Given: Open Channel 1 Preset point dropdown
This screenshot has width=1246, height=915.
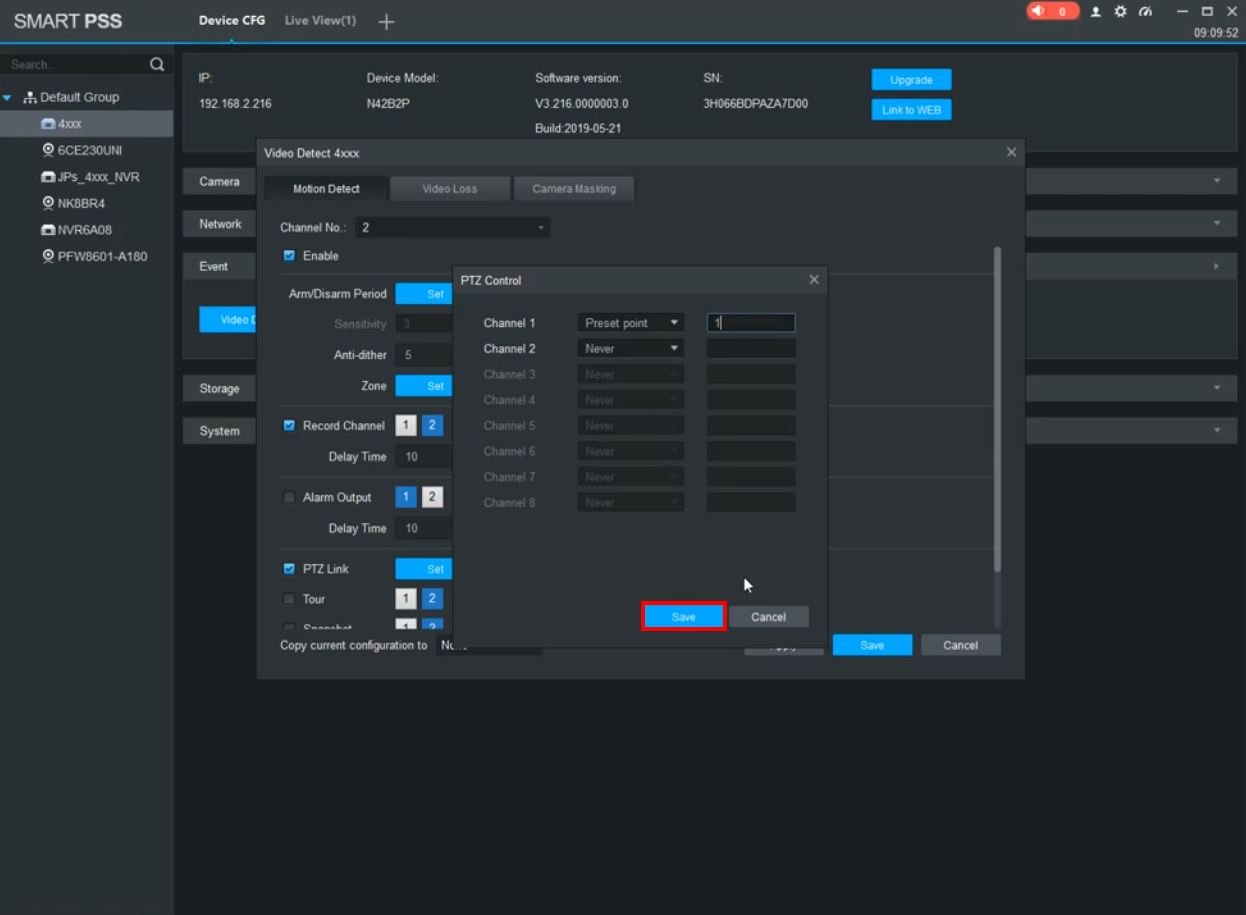Looking at the screenshot, I should 631,323.
